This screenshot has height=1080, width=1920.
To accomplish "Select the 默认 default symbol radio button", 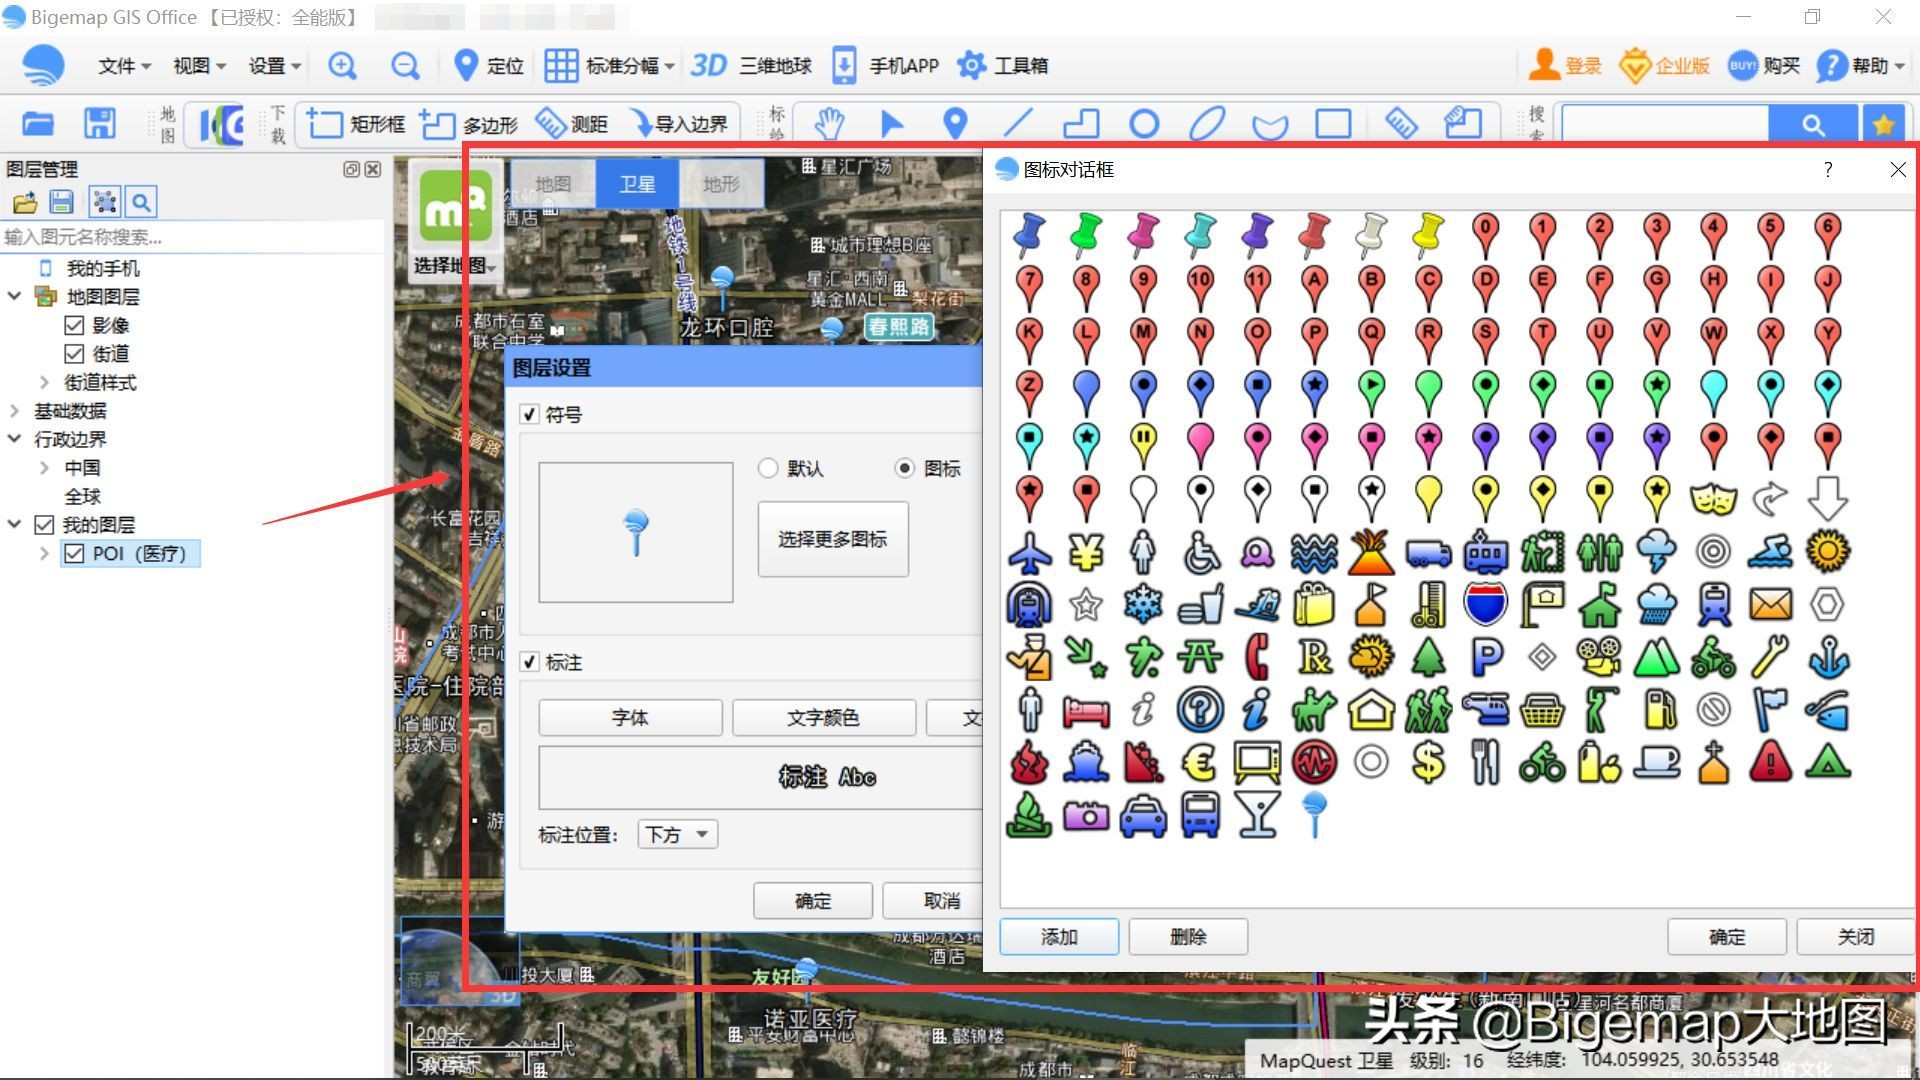I will (x=768, y=468).
